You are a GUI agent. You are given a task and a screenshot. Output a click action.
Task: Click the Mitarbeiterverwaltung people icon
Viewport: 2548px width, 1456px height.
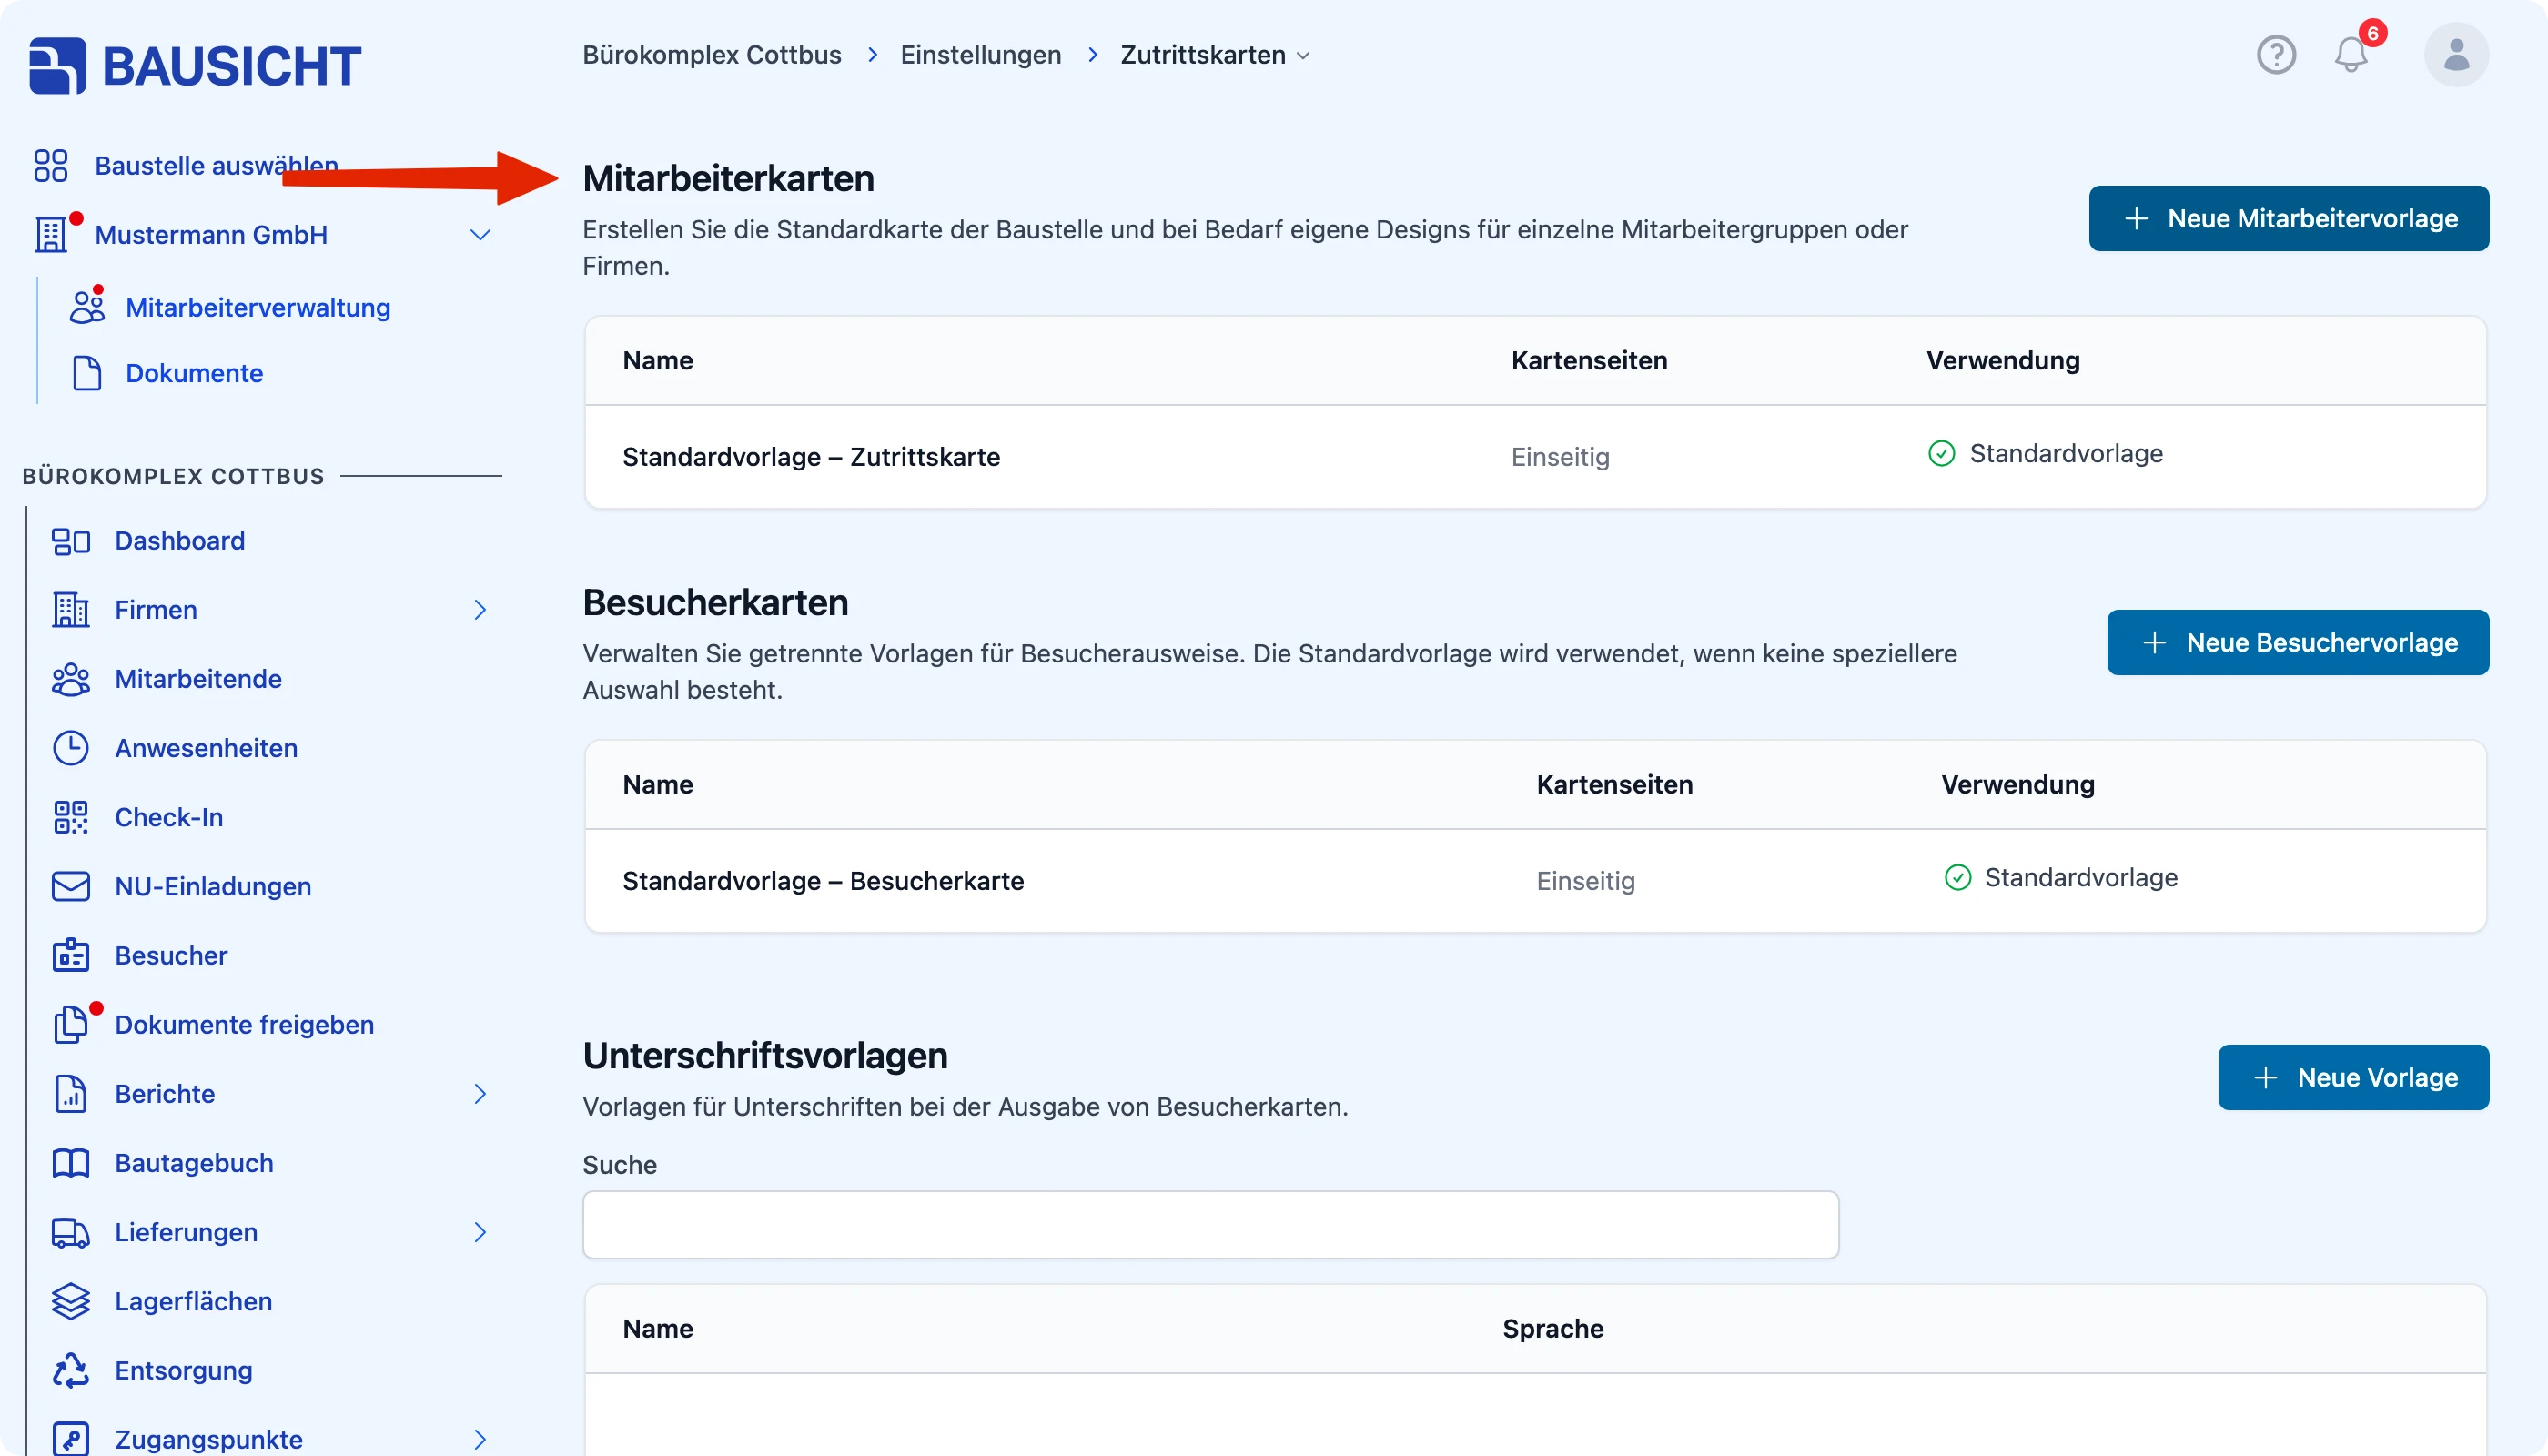tap(87, 307)
